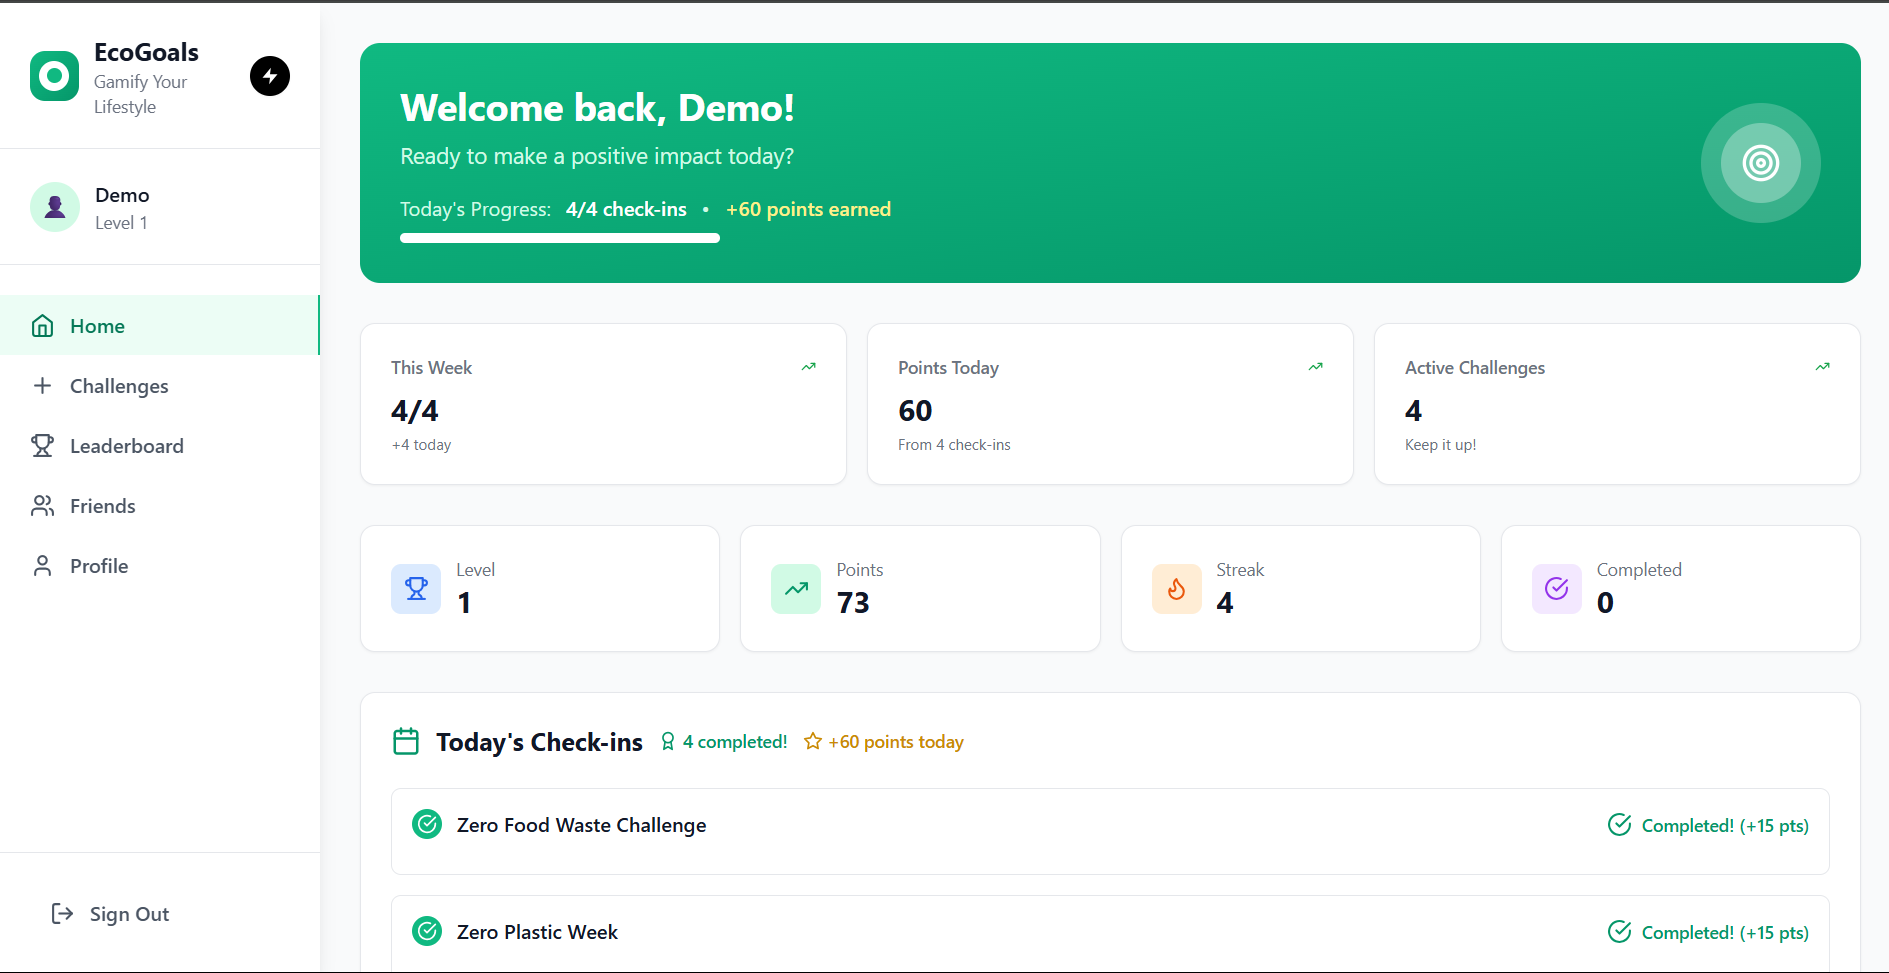Click the Streak value 4

(1225, 603)
